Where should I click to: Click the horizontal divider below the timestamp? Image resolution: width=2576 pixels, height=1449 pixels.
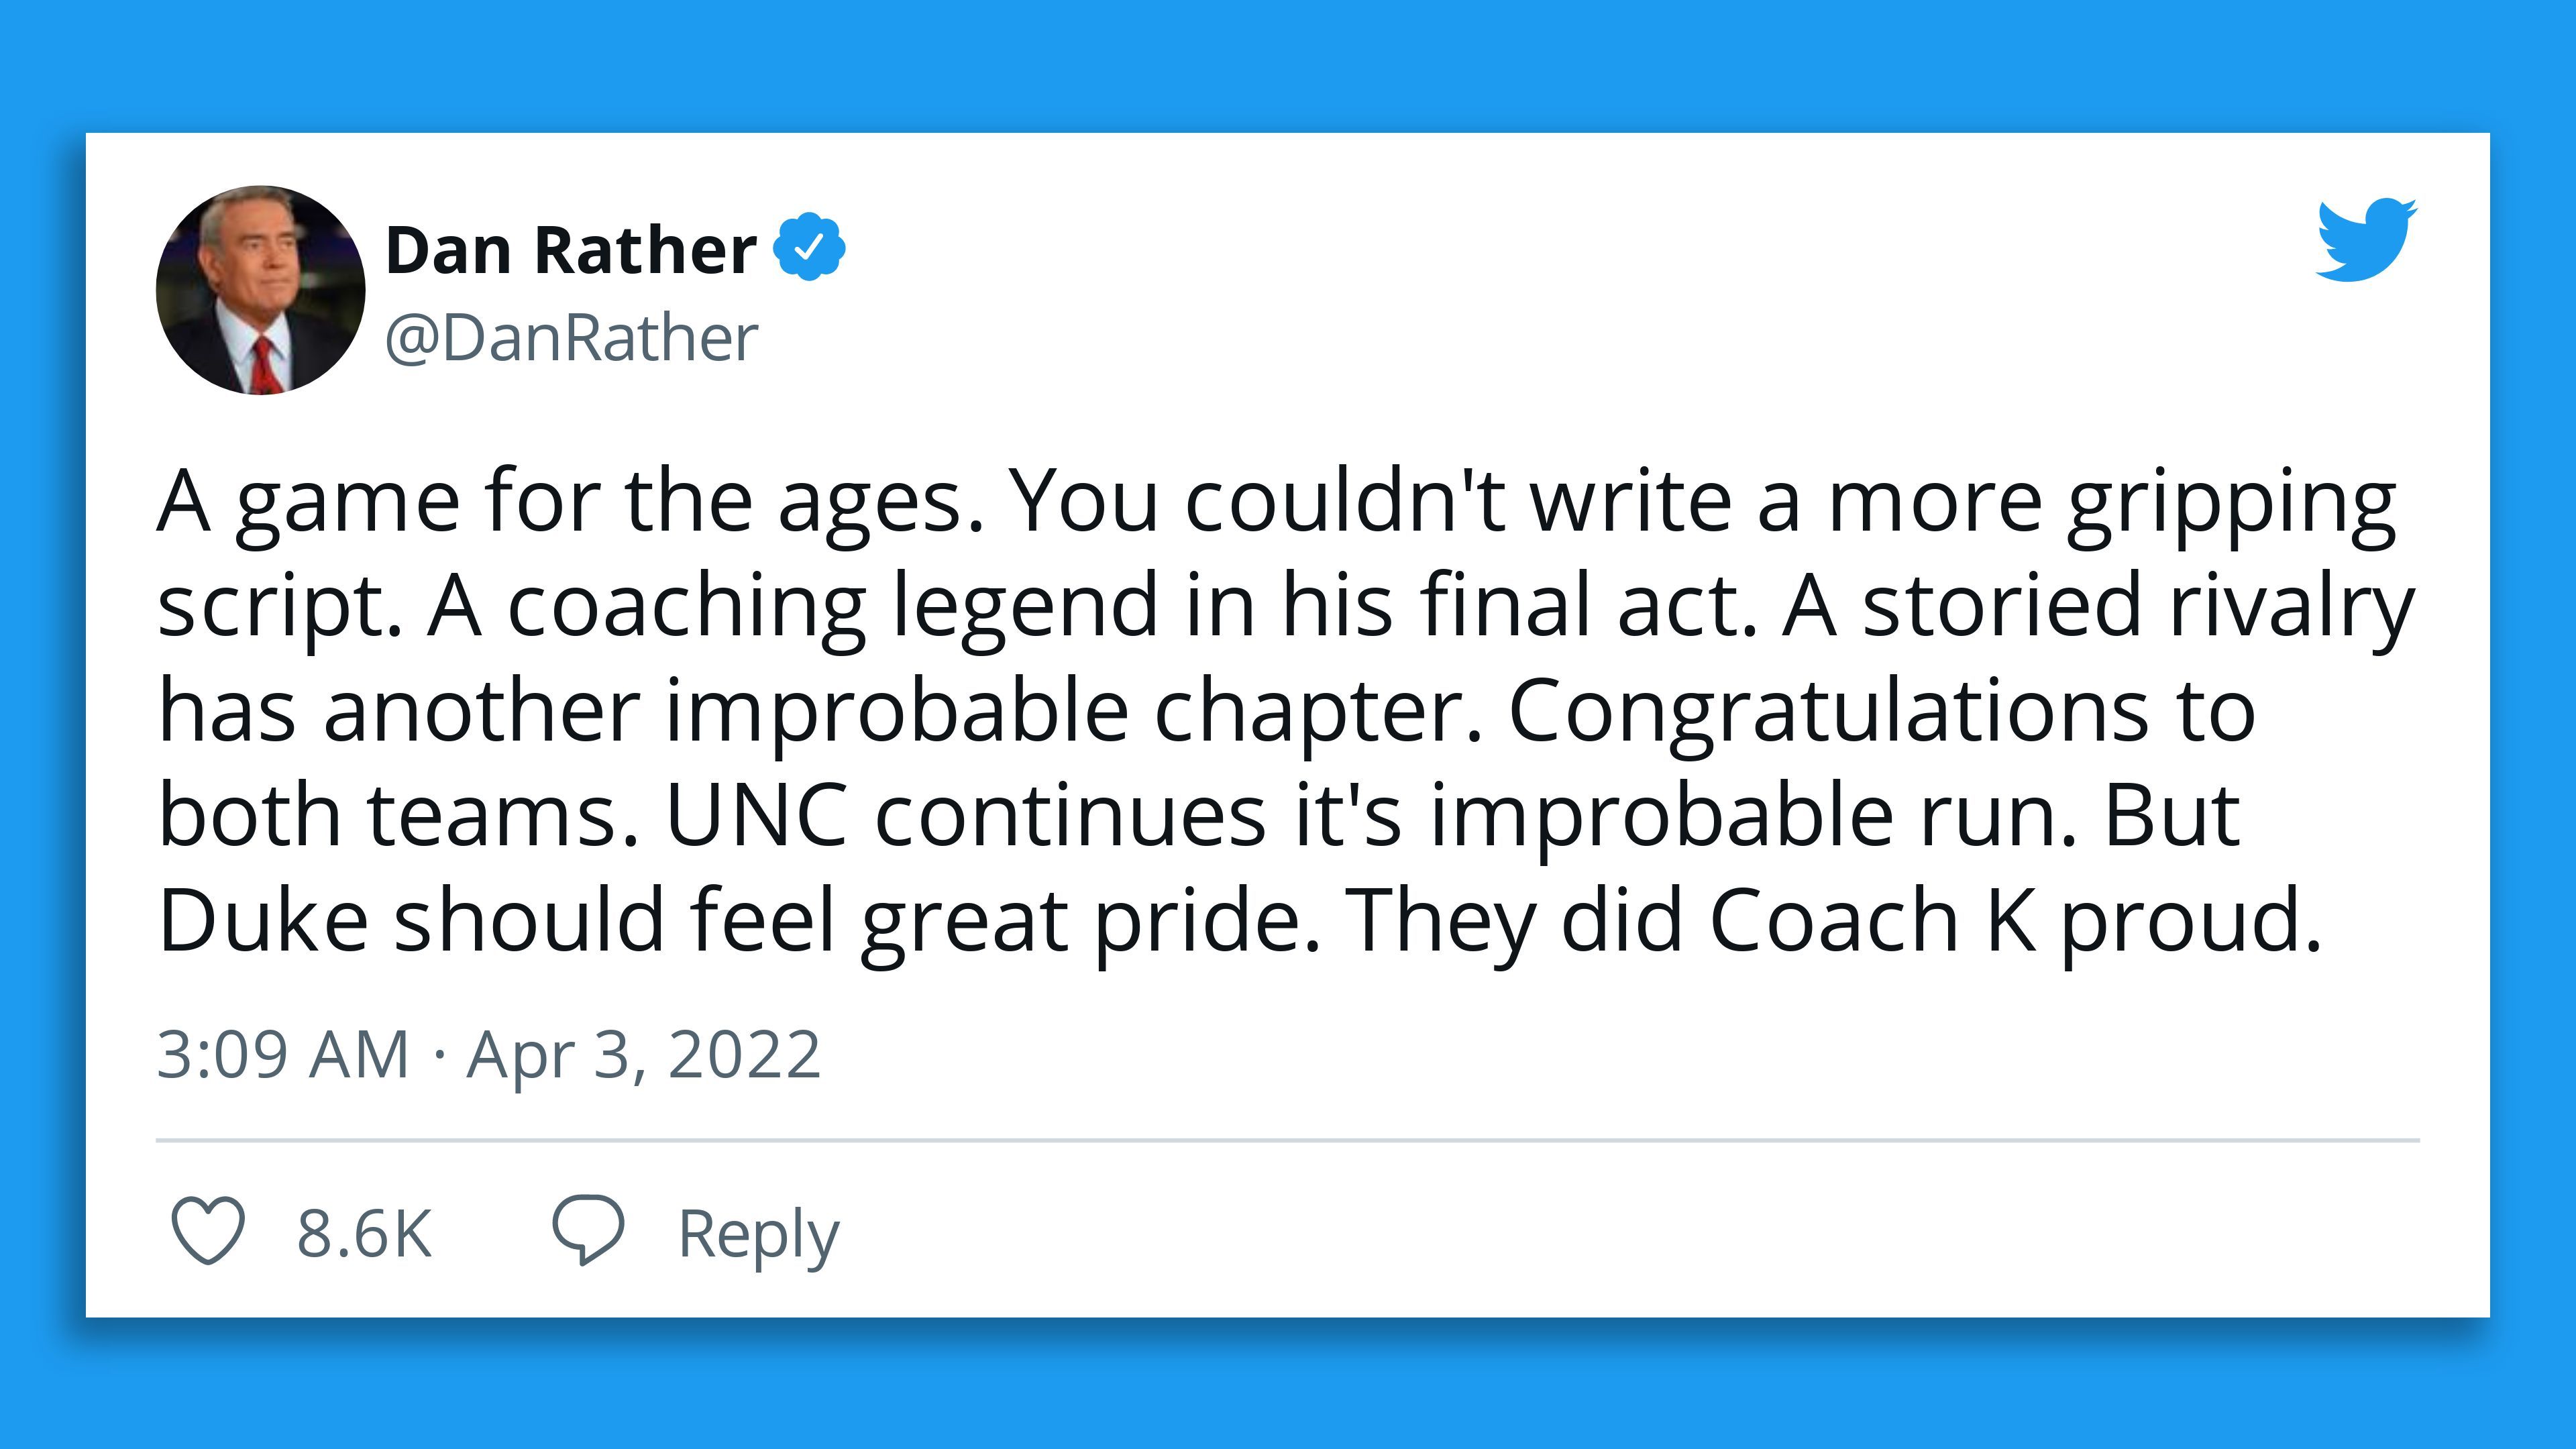1287,1140
